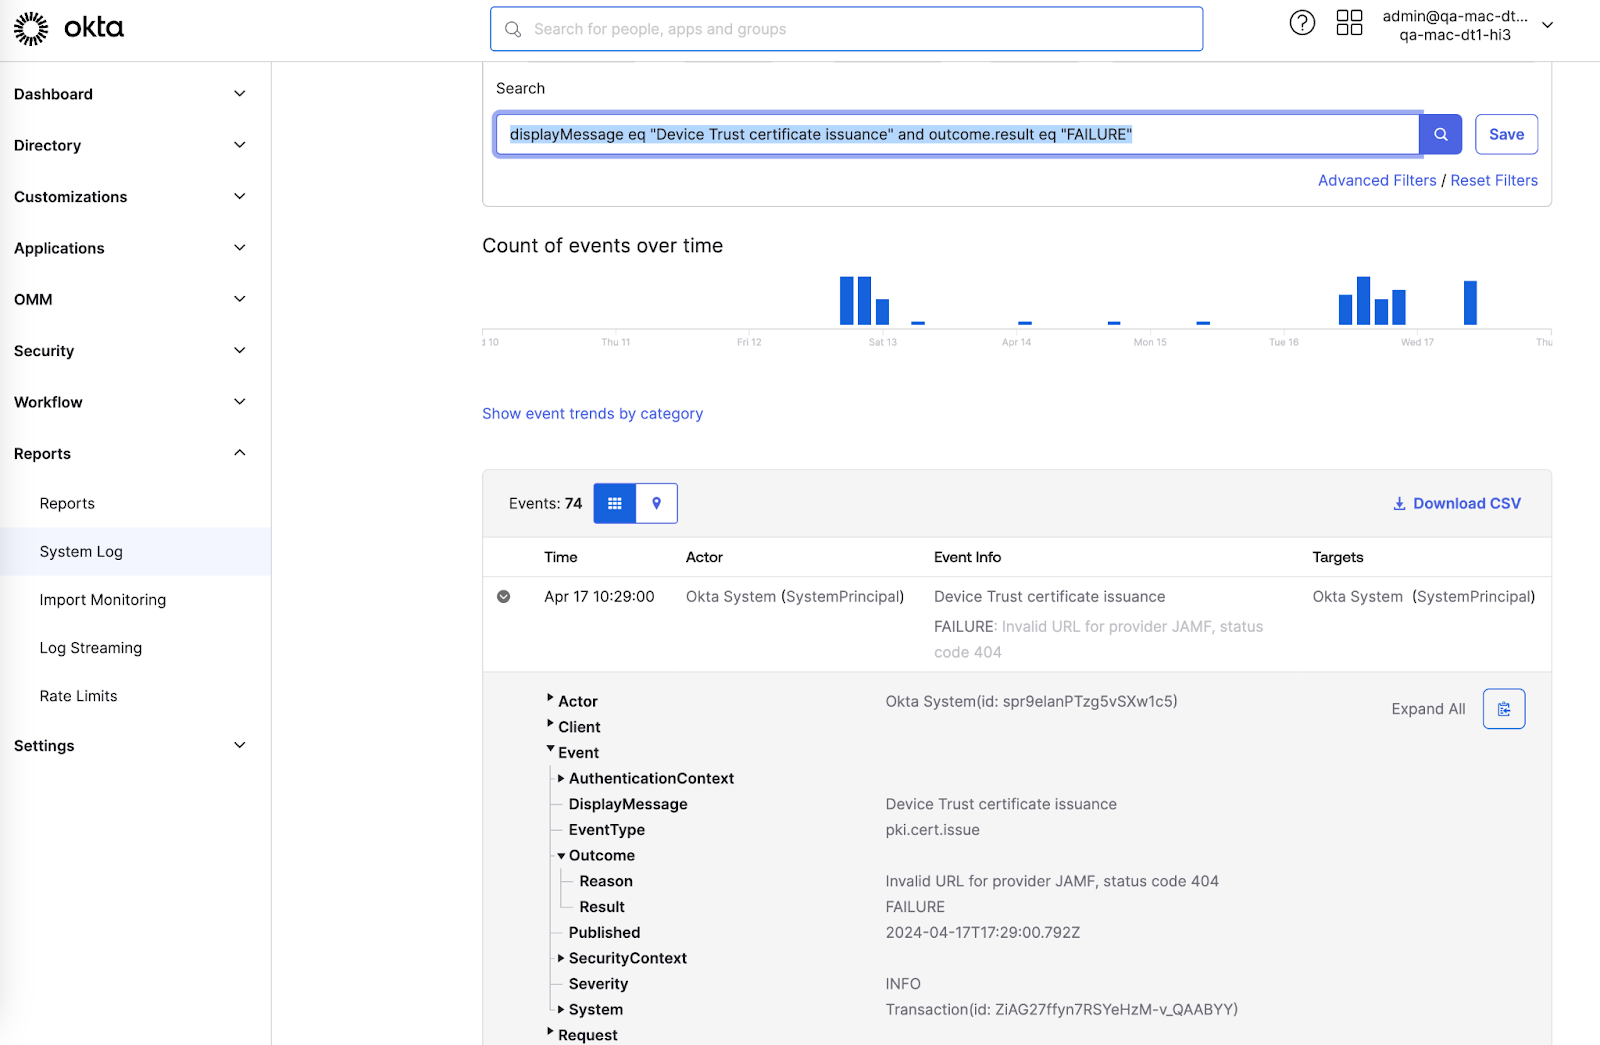The height and width of the screenshot is (1045, 1600).
Task: Expand the Request tree node
Action: [550, 1032]
